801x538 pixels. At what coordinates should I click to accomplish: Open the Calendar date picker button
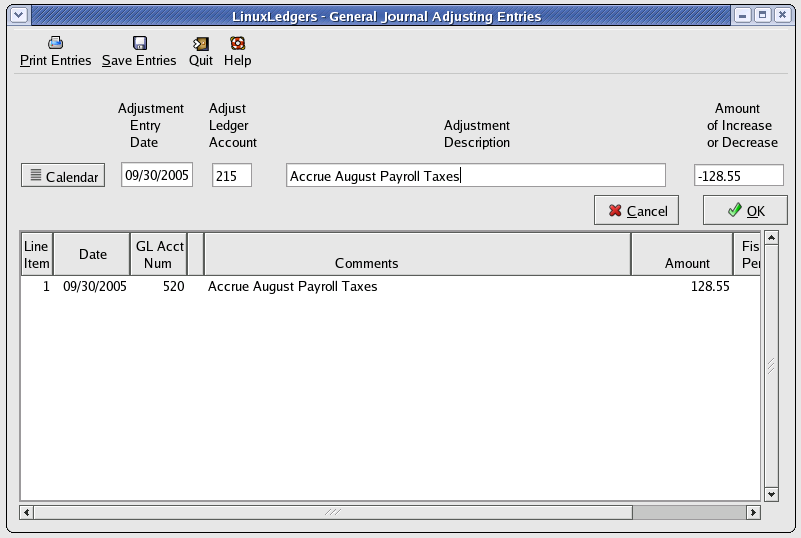click(x=63, y=176)
